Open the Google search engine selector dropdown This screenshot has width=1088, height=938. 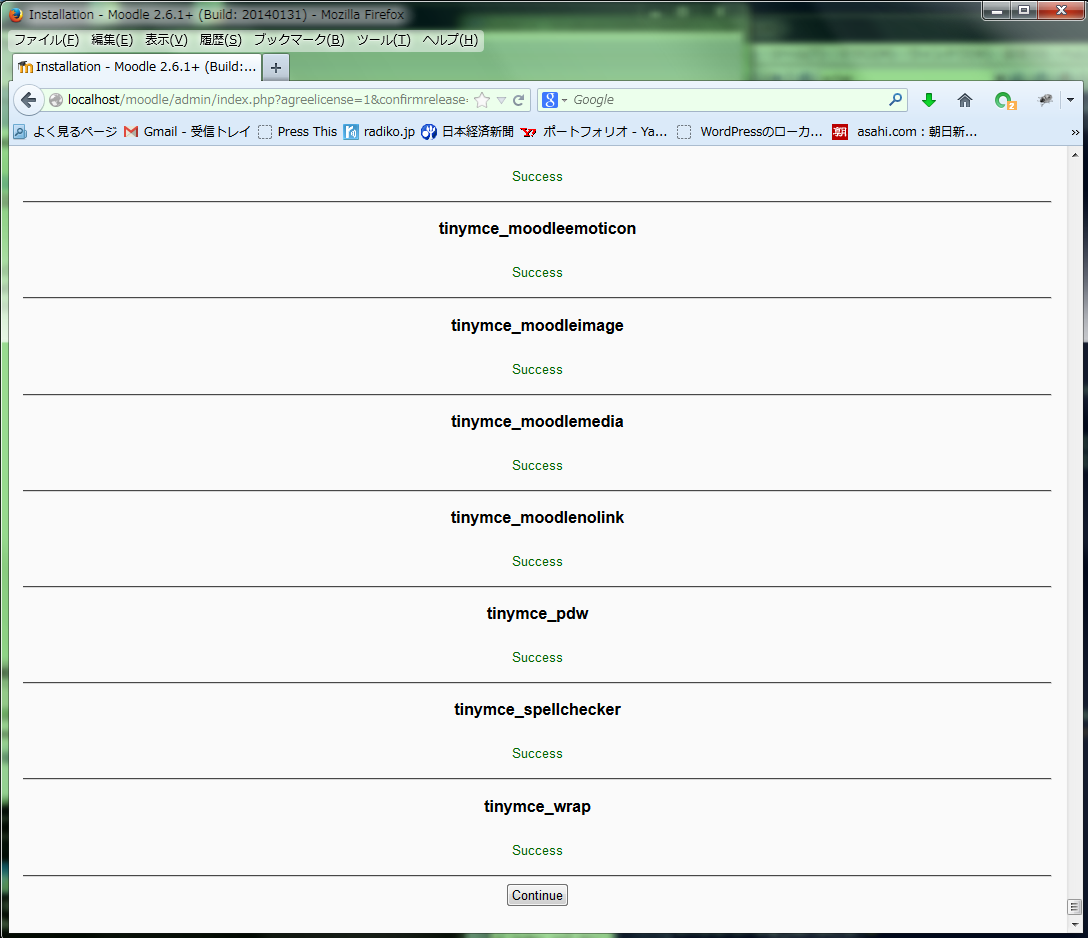555,100
